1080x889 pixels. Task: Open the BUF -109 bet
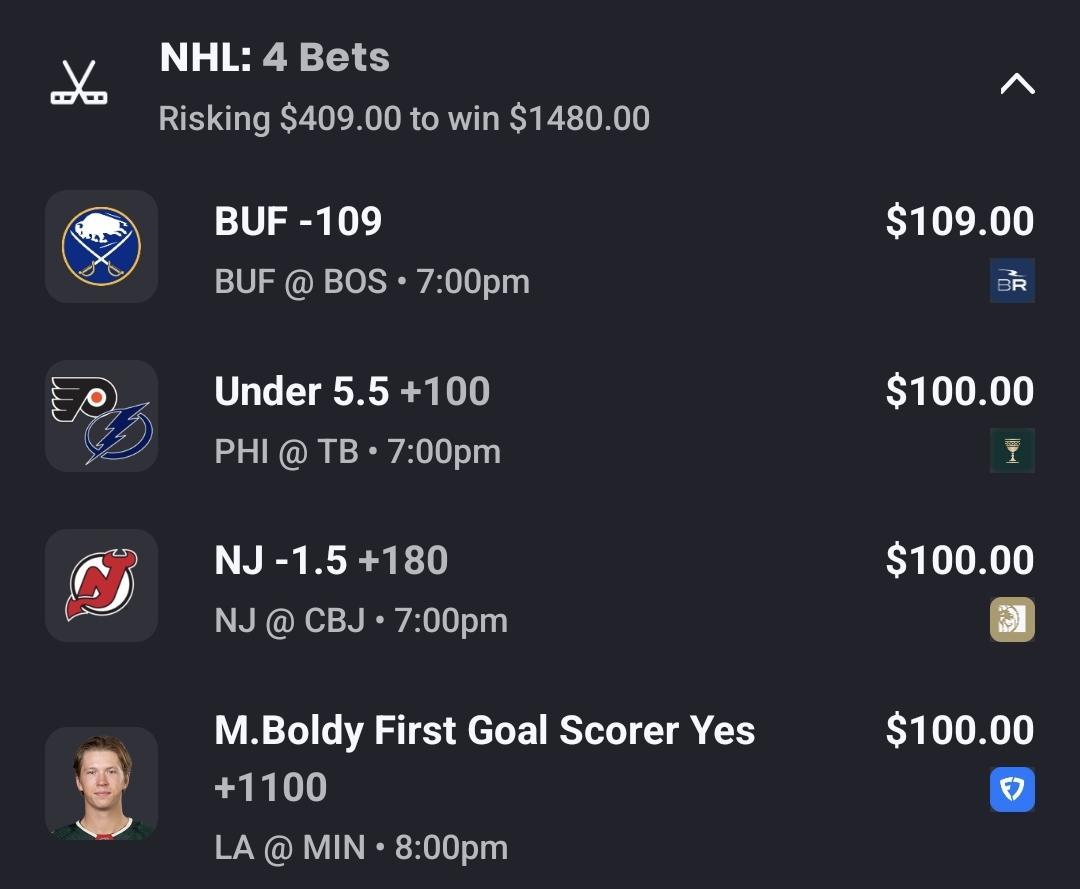(x=298, y=221)
